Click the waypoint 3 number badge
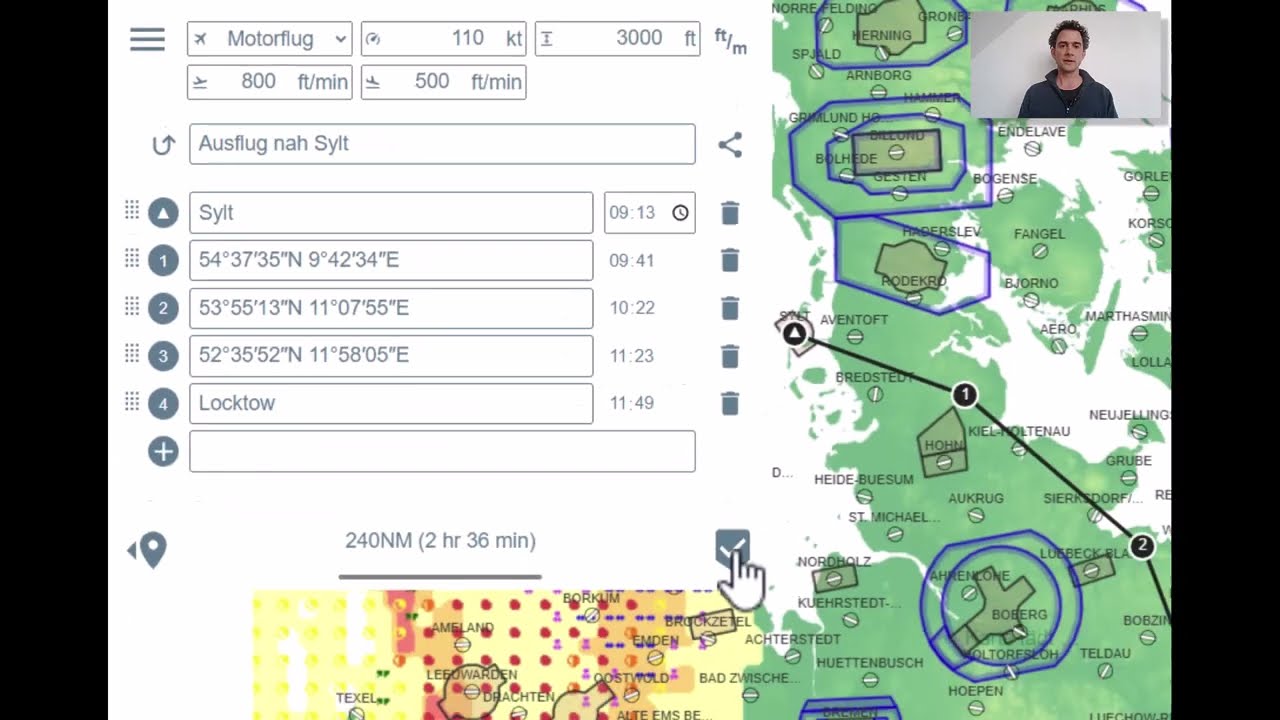1280x720 pixels. (163, 356)
